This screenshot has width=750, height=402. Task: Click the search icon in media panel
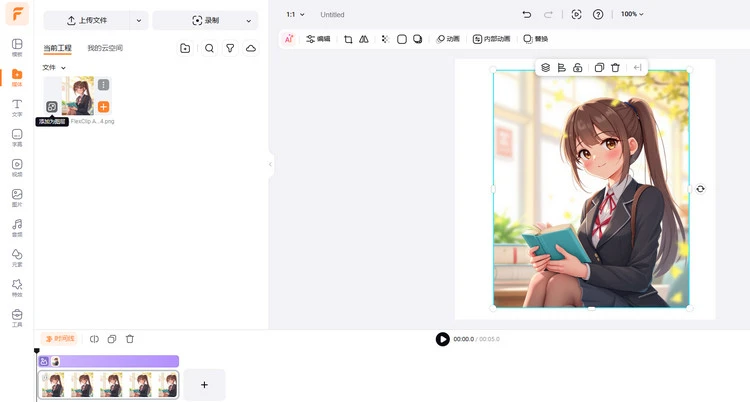coord(209,48)
